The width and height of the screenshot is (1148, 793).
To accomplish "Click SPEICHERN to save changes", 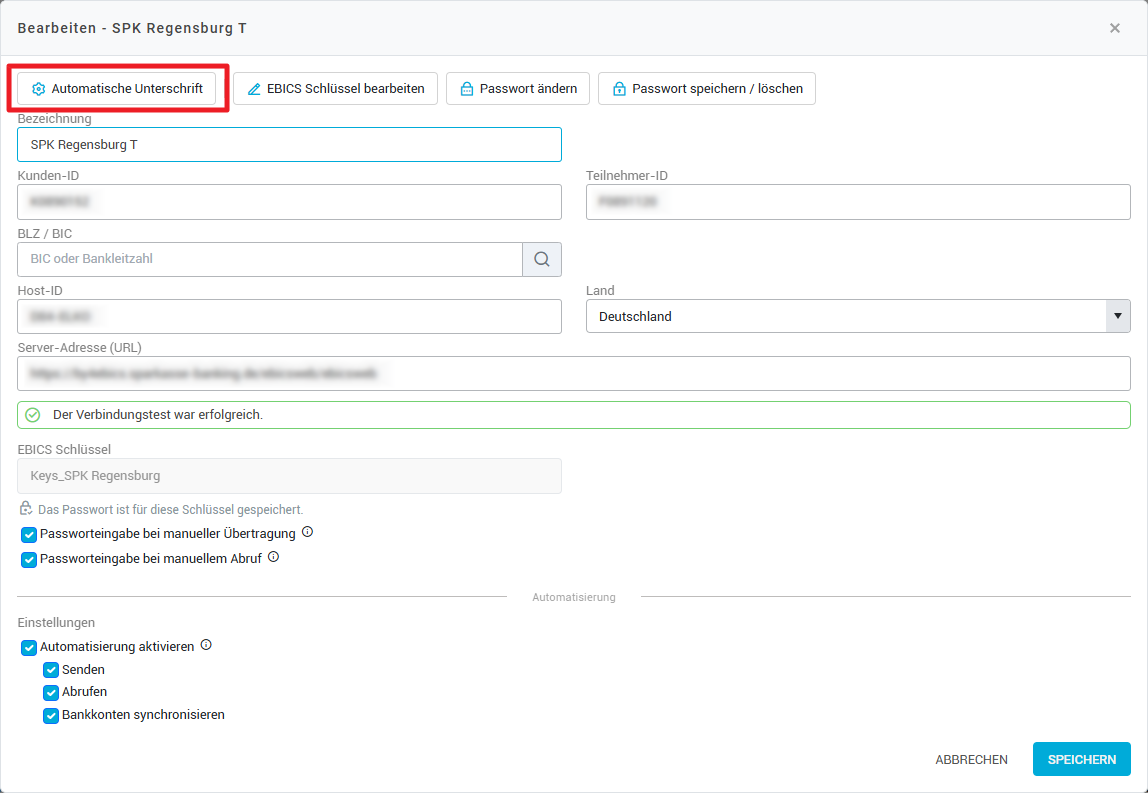I will click(x=1081, y=759).
